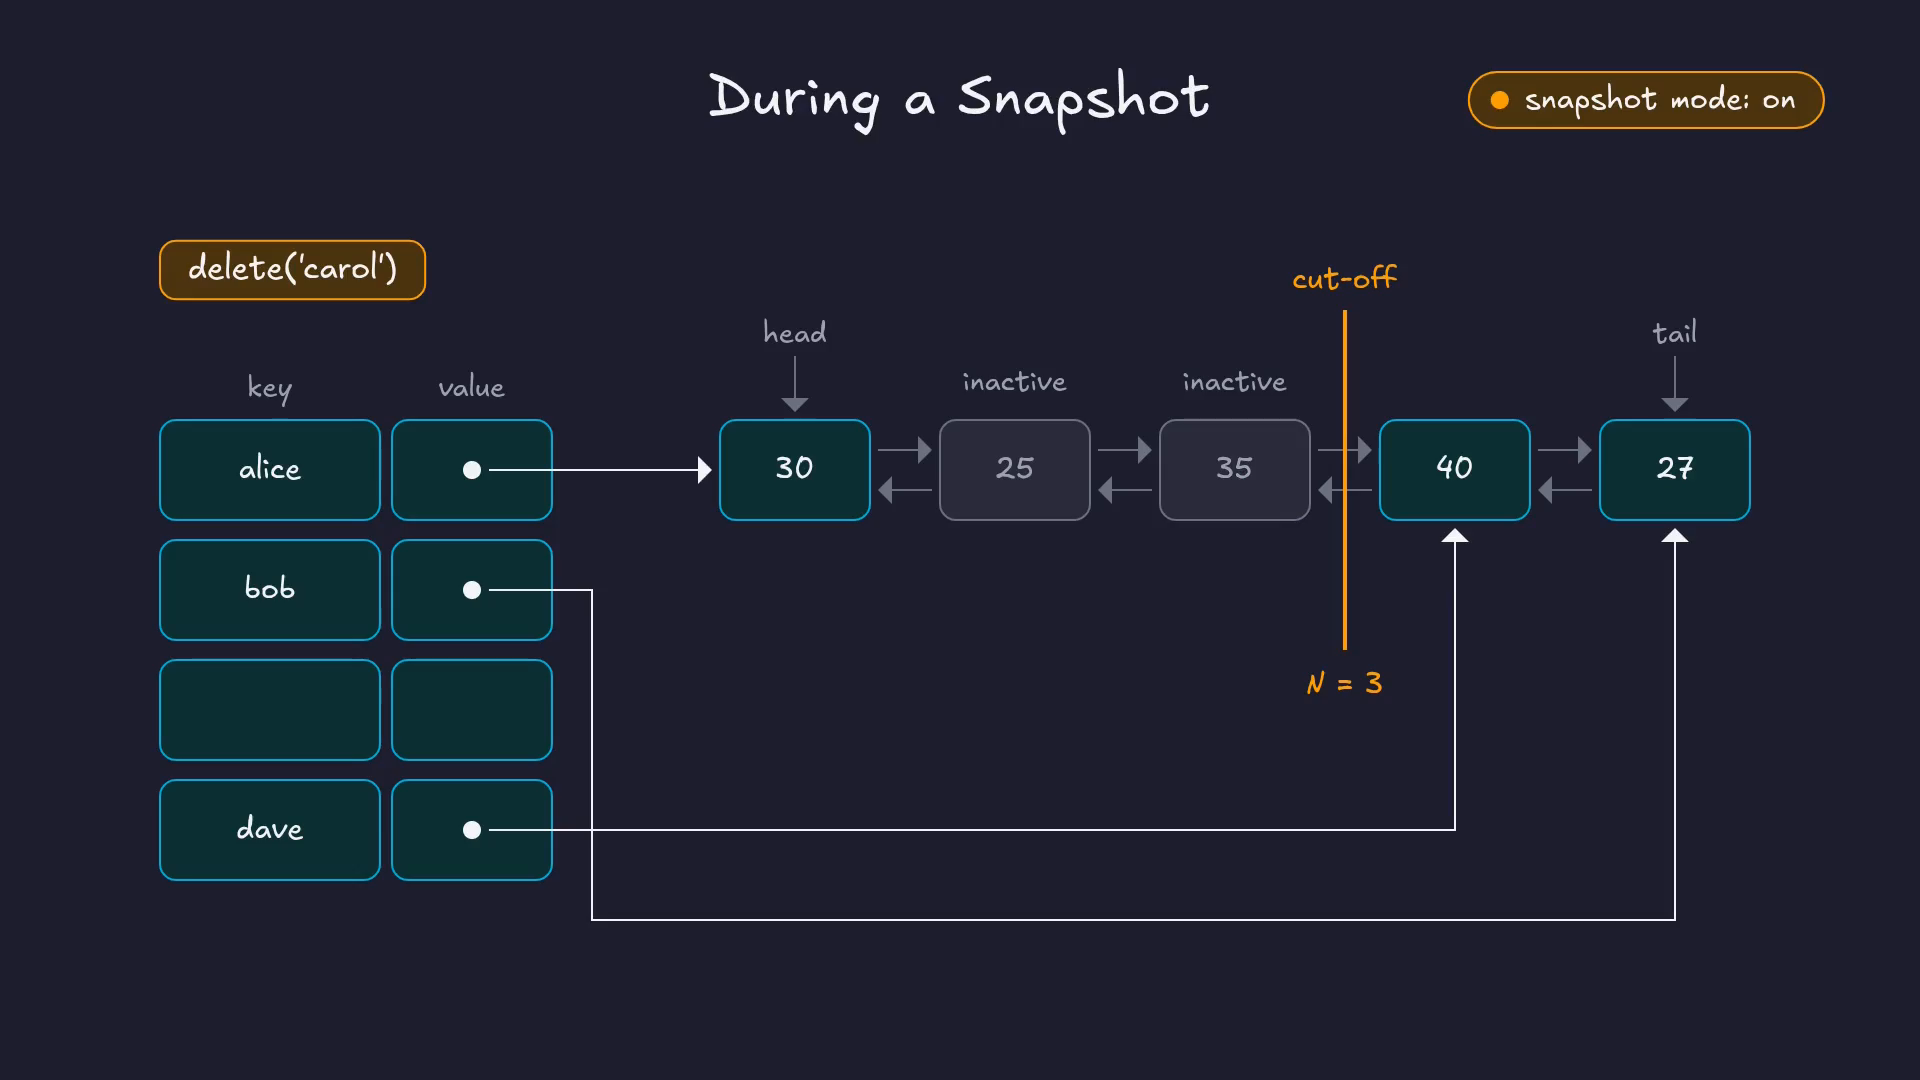Select the 'bob' key cell
The image size is (1920, 1080).
pyautogui.click(x=270, y=590)
